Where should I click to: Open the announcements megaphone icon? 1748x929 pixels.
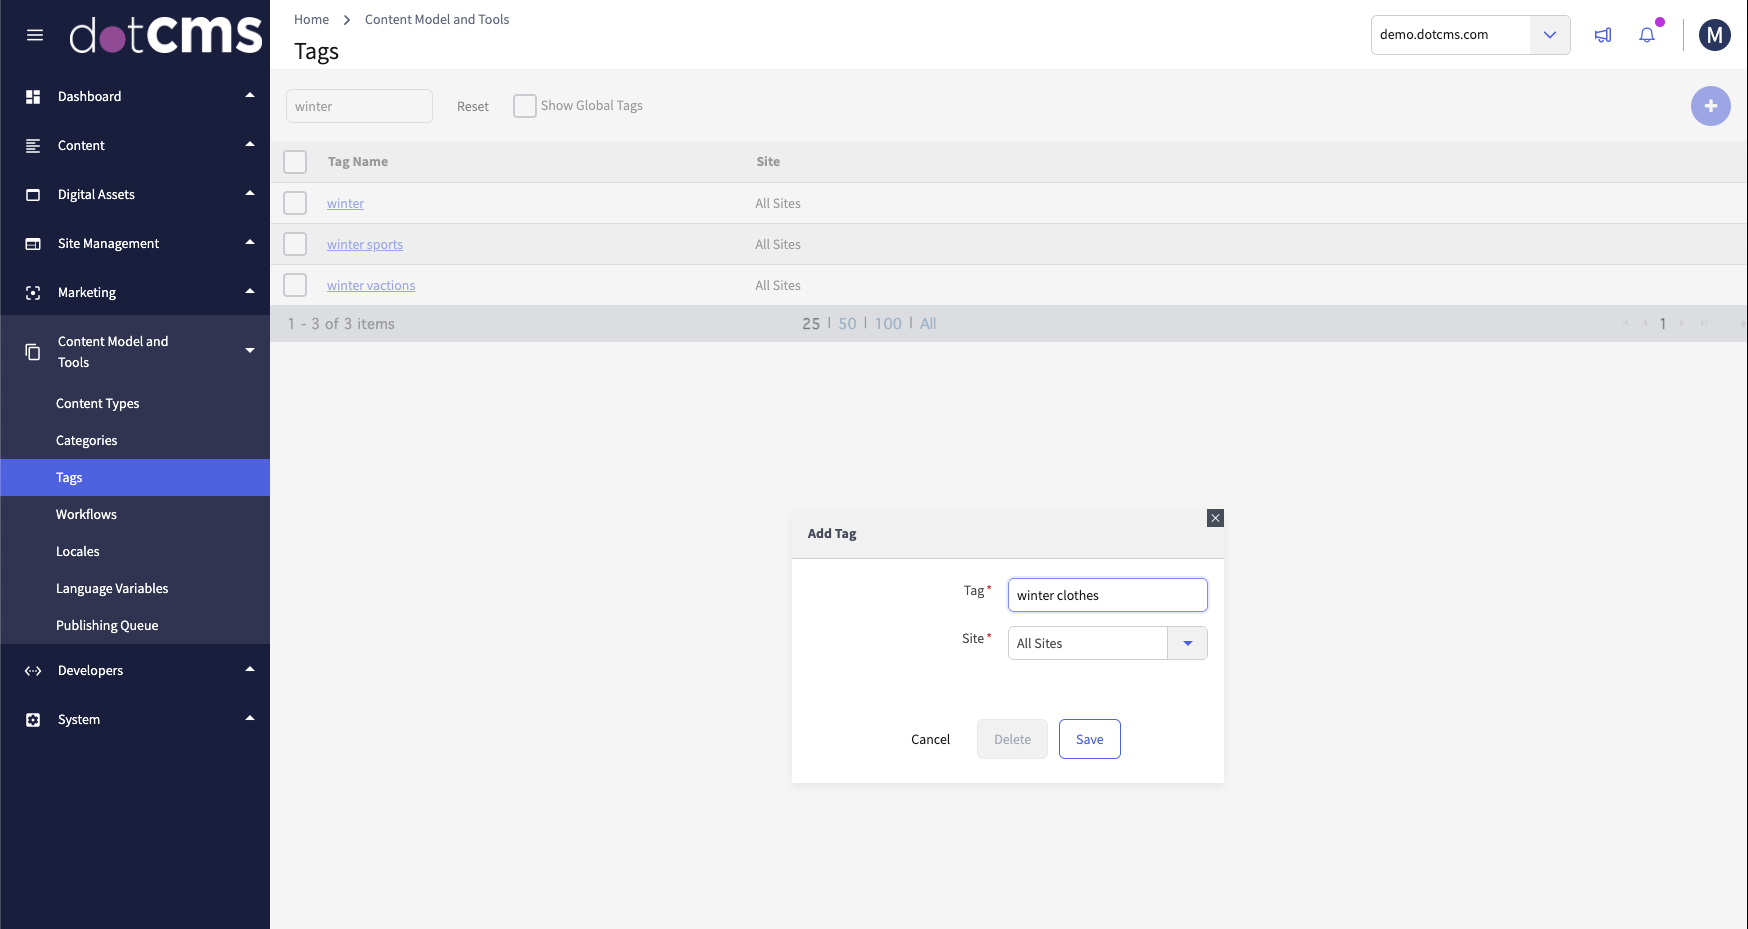pyautogui.click(x=1603, y=34)
